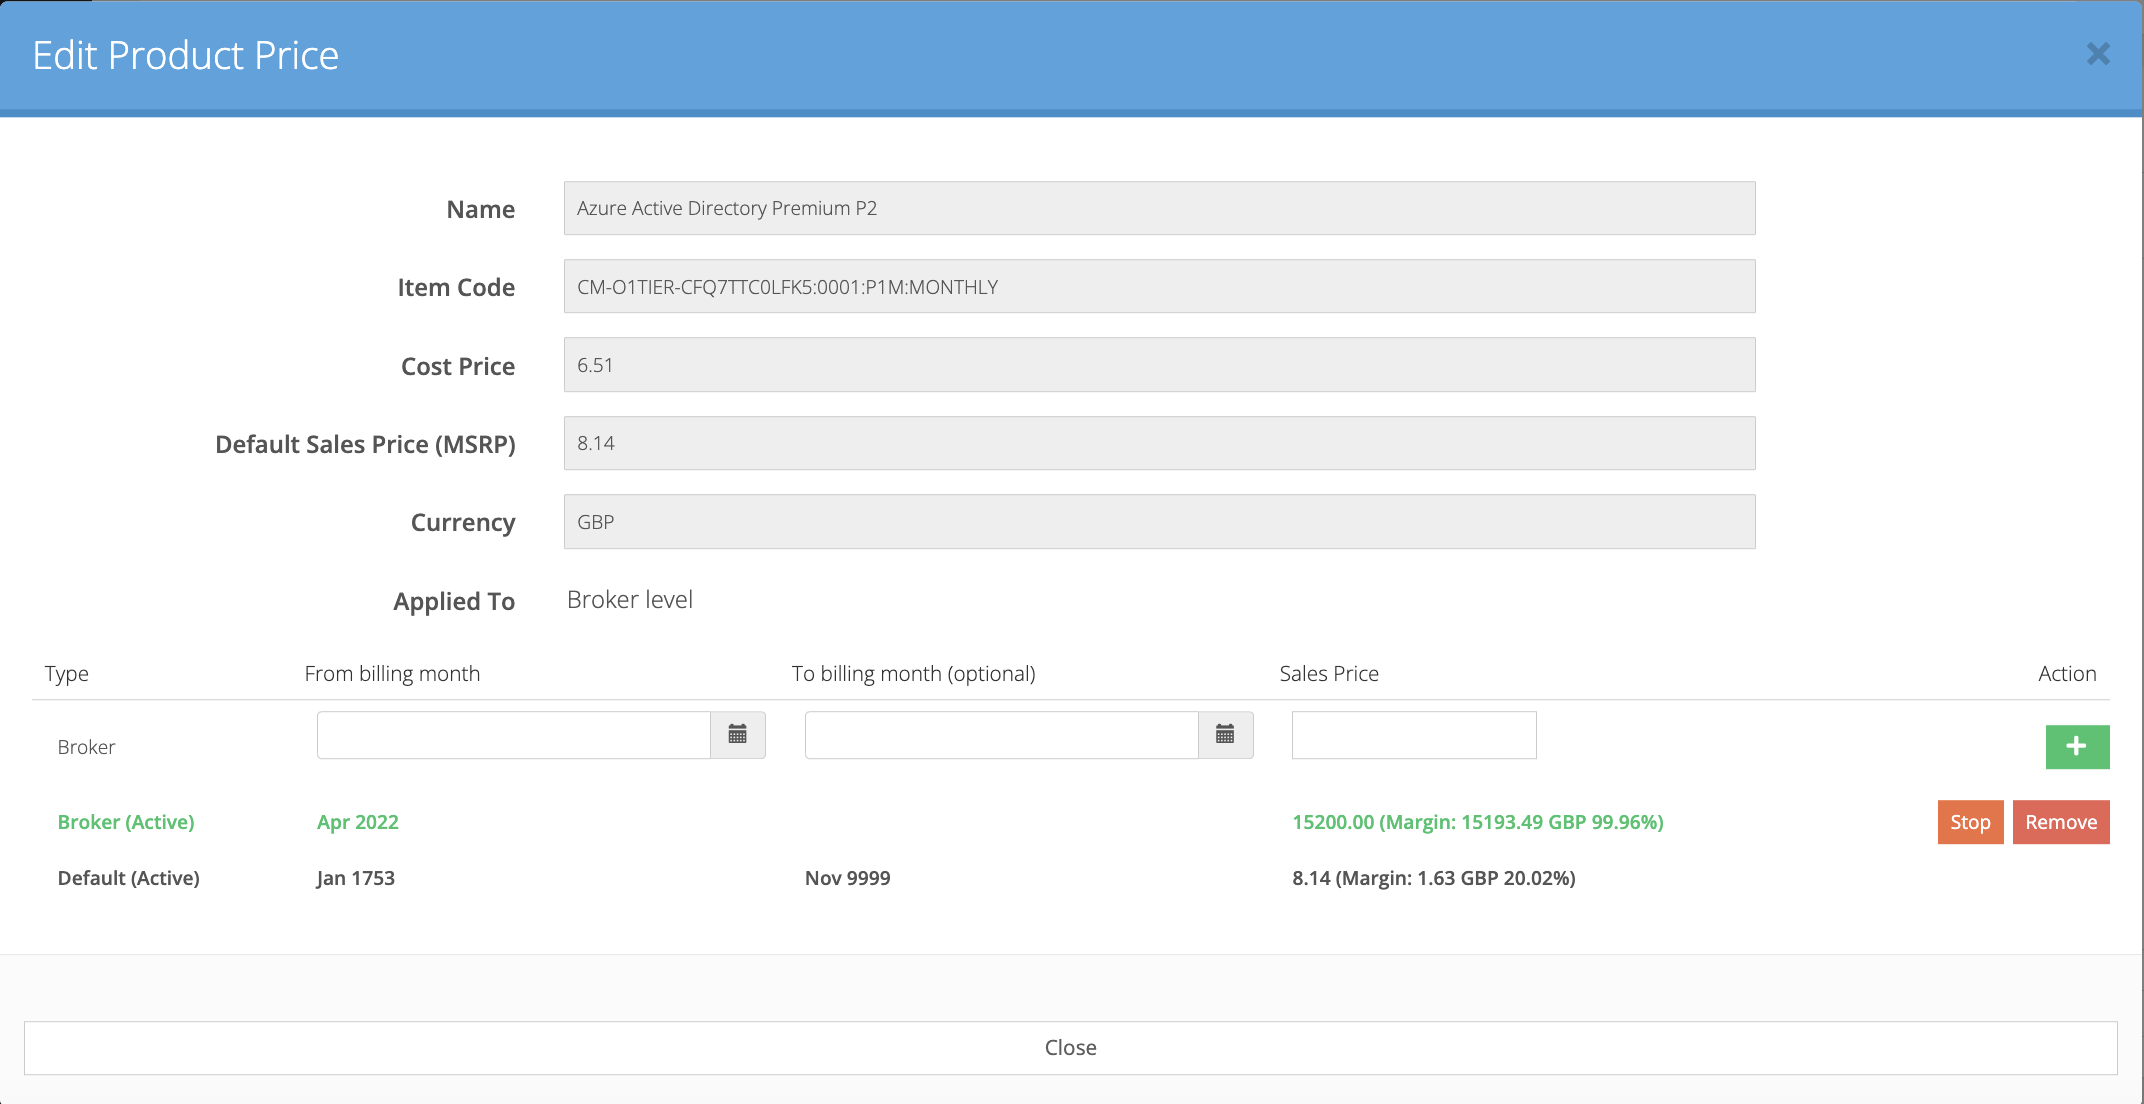Click the To billing month input field
The width and height of the screenshot is (2144, 1104).
pos(1001,735)
